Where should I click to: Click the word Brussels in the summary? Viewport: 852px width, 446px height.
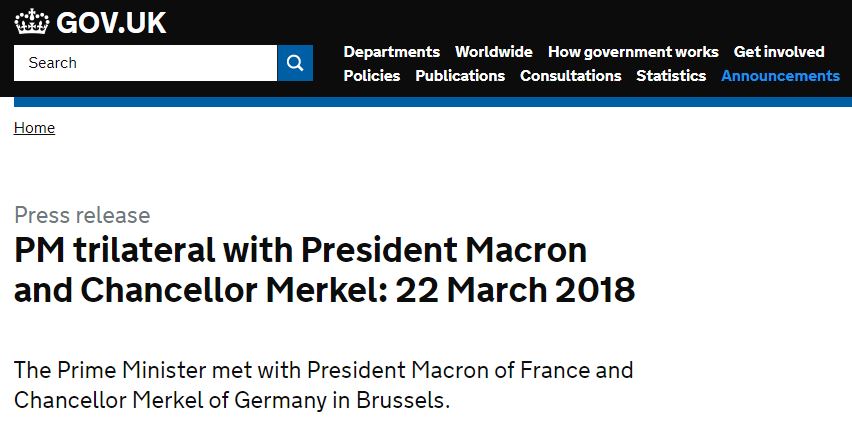click(x=403, y=400)
